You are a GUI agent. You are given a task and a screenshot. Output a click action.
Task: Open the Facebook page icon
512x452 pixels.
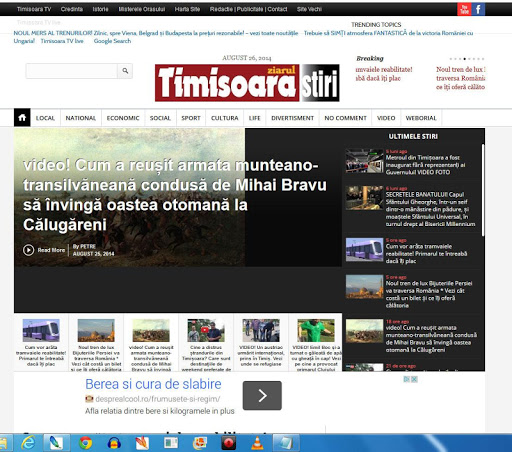478,9
